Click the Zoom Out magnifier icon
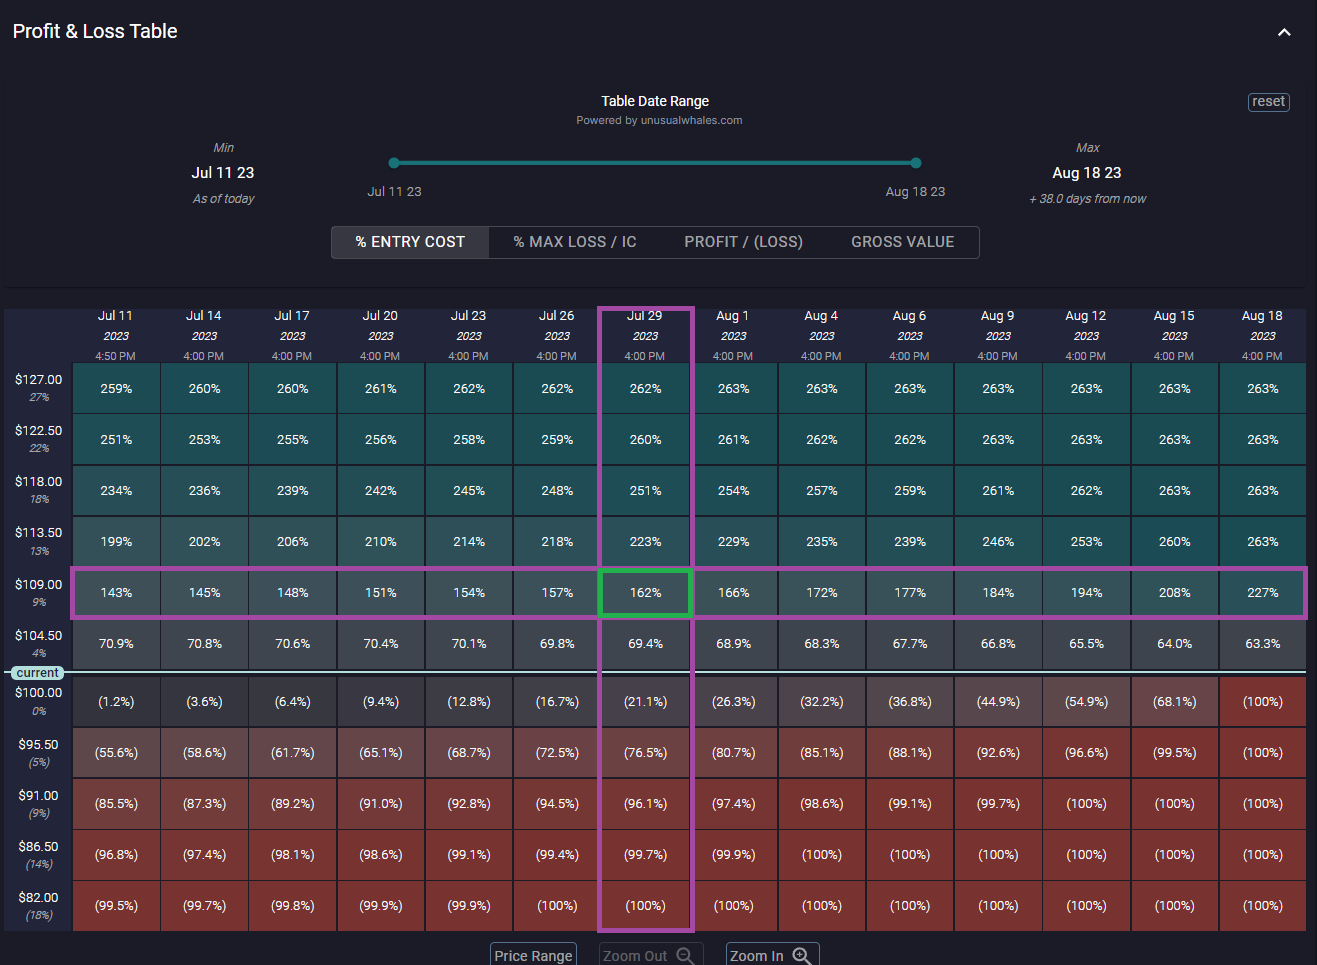Viewport: 1317px width, 965px height. point(685,954)
